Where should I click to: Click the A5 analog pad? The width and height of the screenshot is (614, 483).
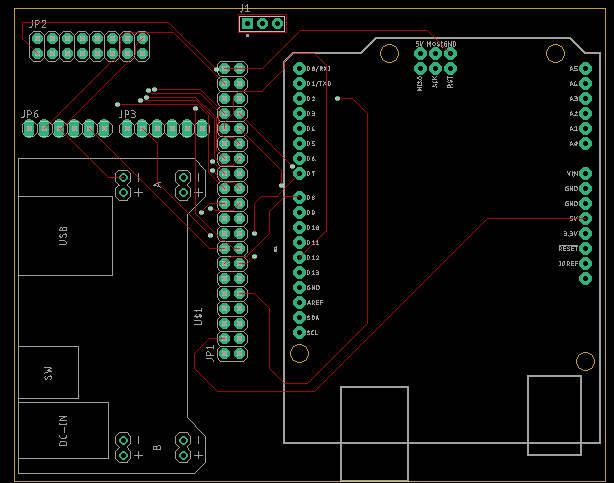pyautogui.click(x=585, y=69)
